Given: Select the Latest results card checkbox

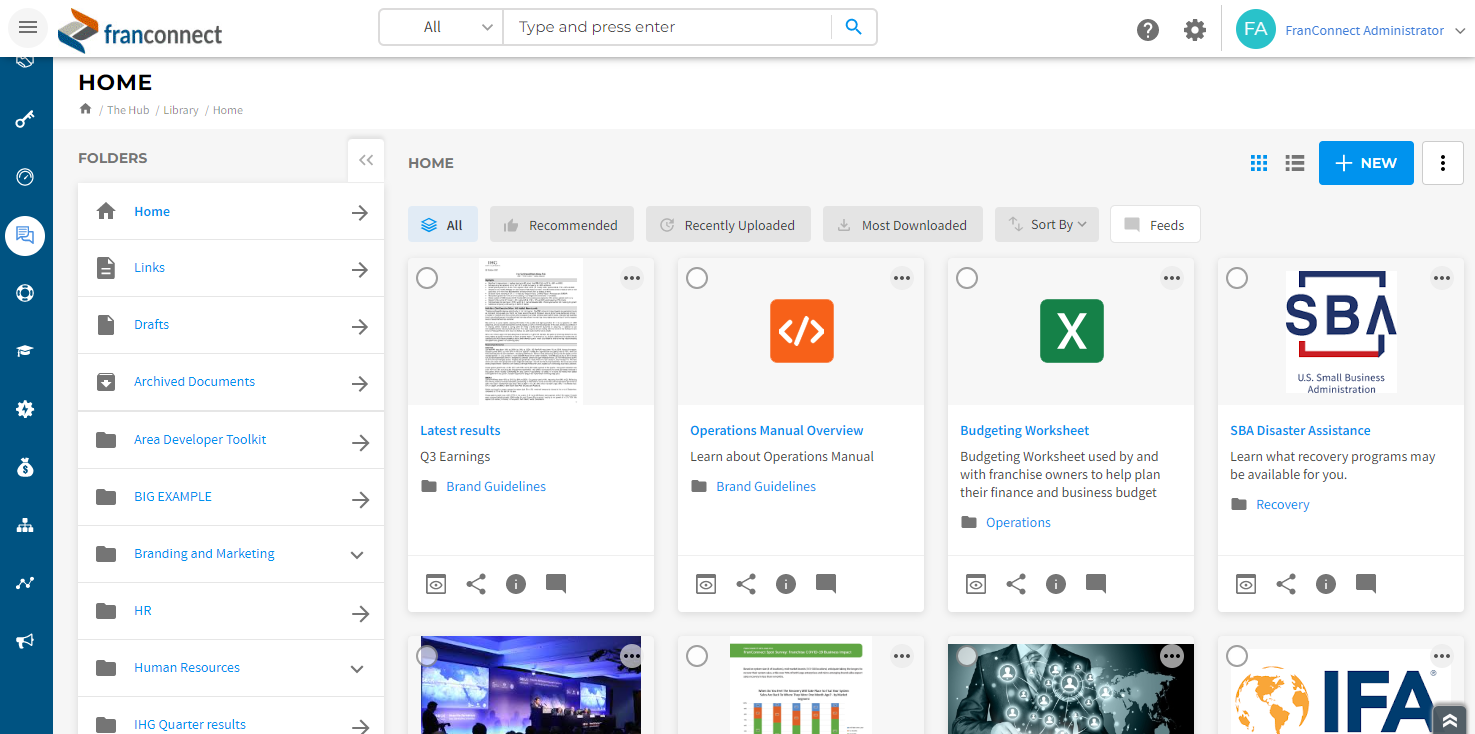Looking at the screenshot, I should 427,278.
